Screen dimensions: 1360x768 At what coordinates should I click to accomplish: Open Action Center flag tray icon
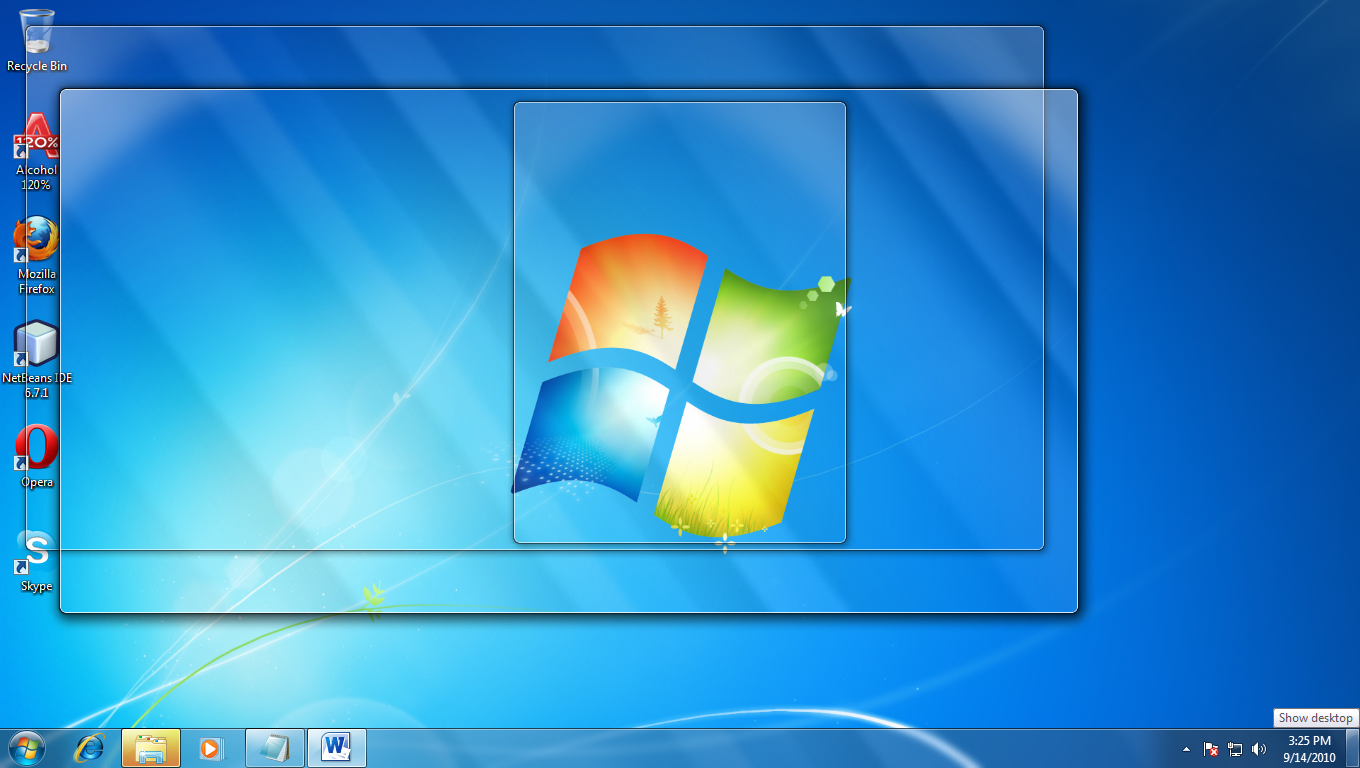pyautogui.click(x=1211, y=749)
